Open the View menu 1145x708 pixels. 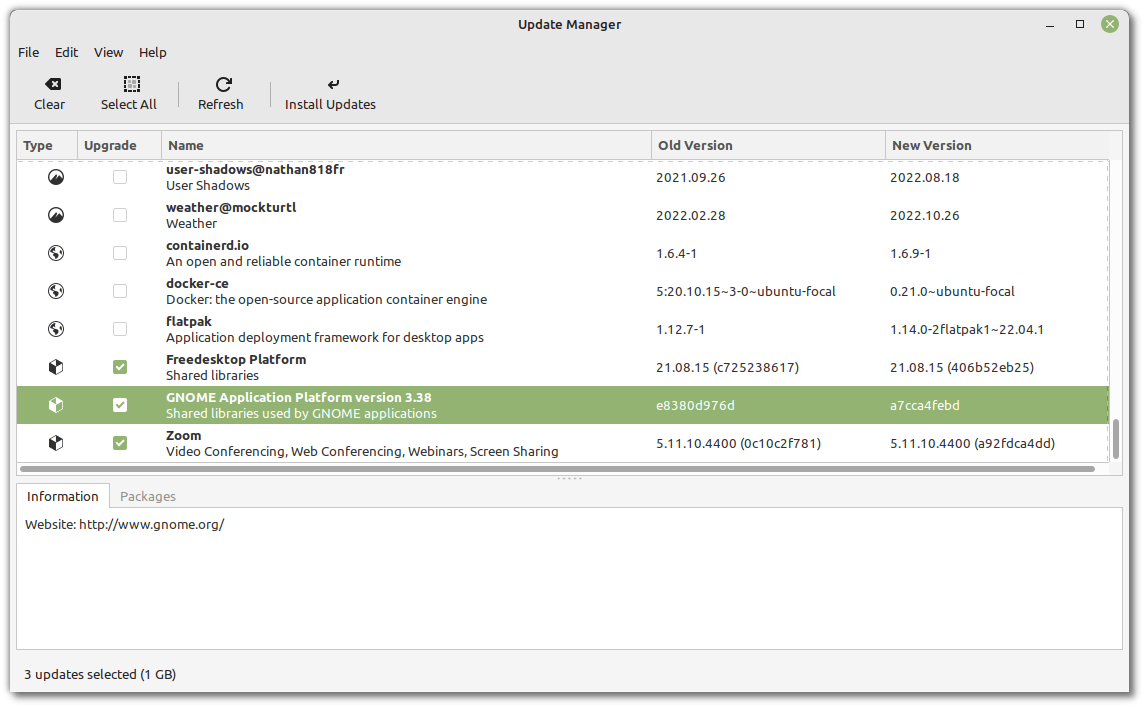pyautogui.click(x=108, y=52)
